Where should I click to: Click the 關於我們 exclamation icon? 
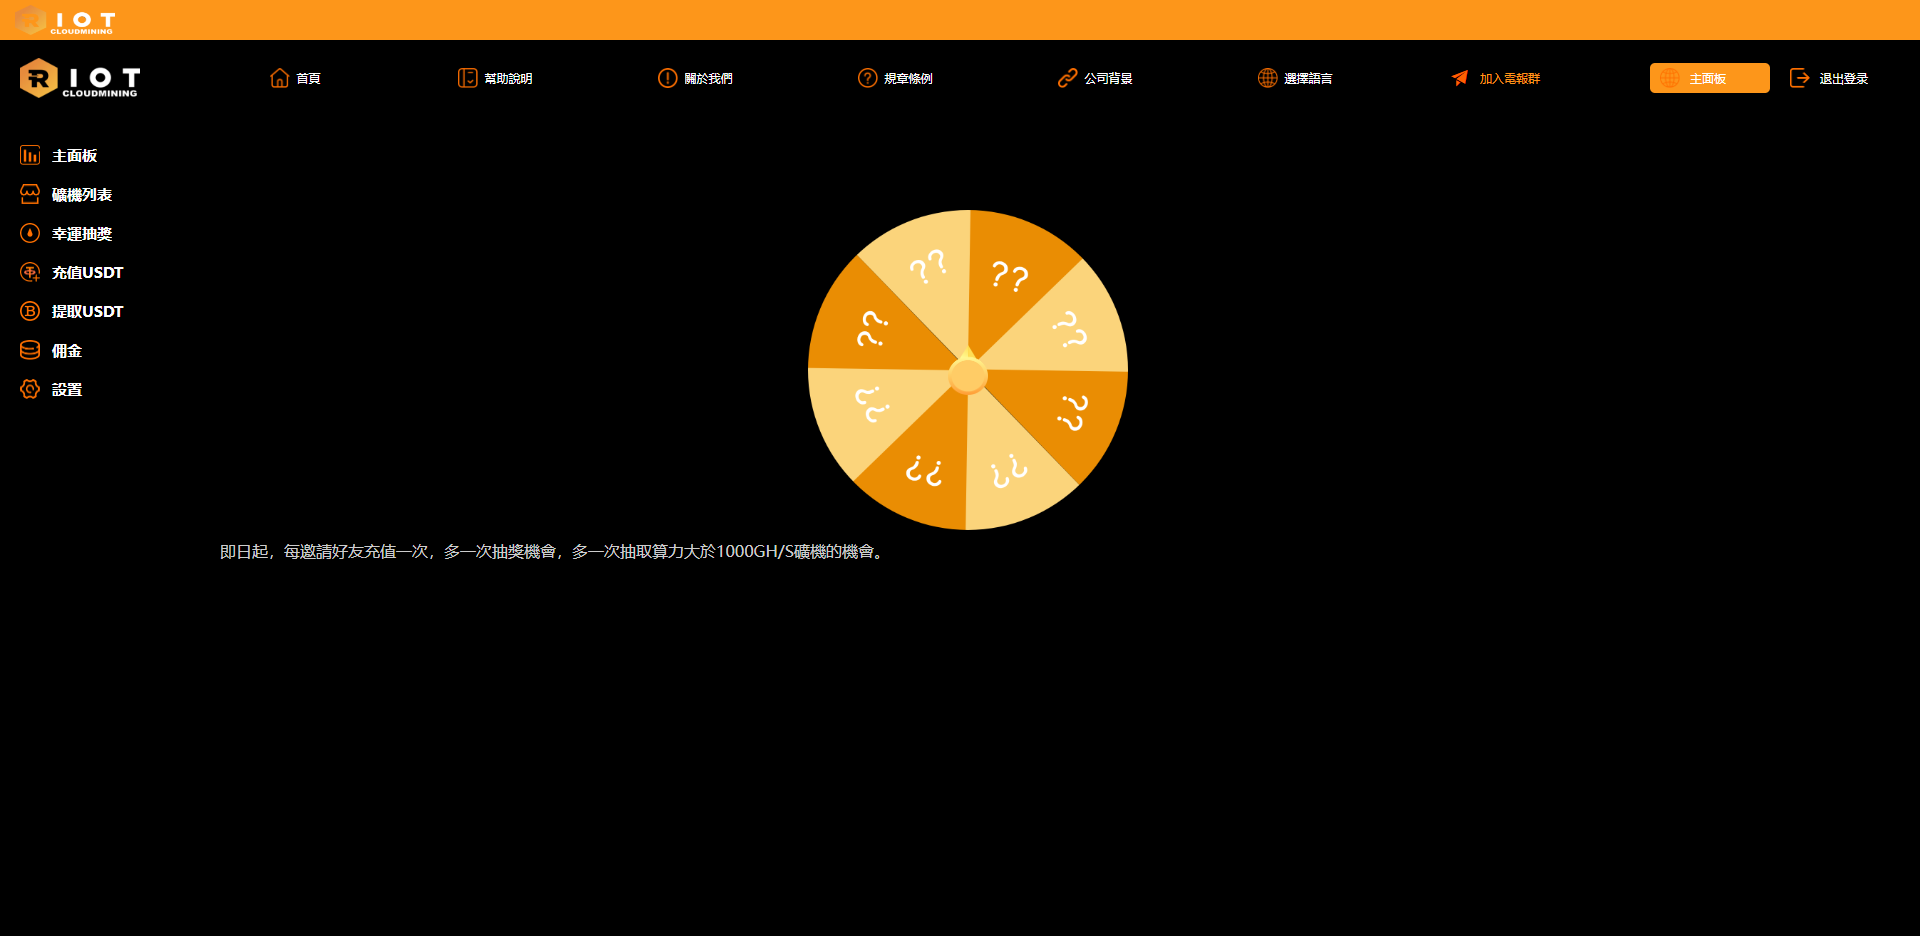667,78
